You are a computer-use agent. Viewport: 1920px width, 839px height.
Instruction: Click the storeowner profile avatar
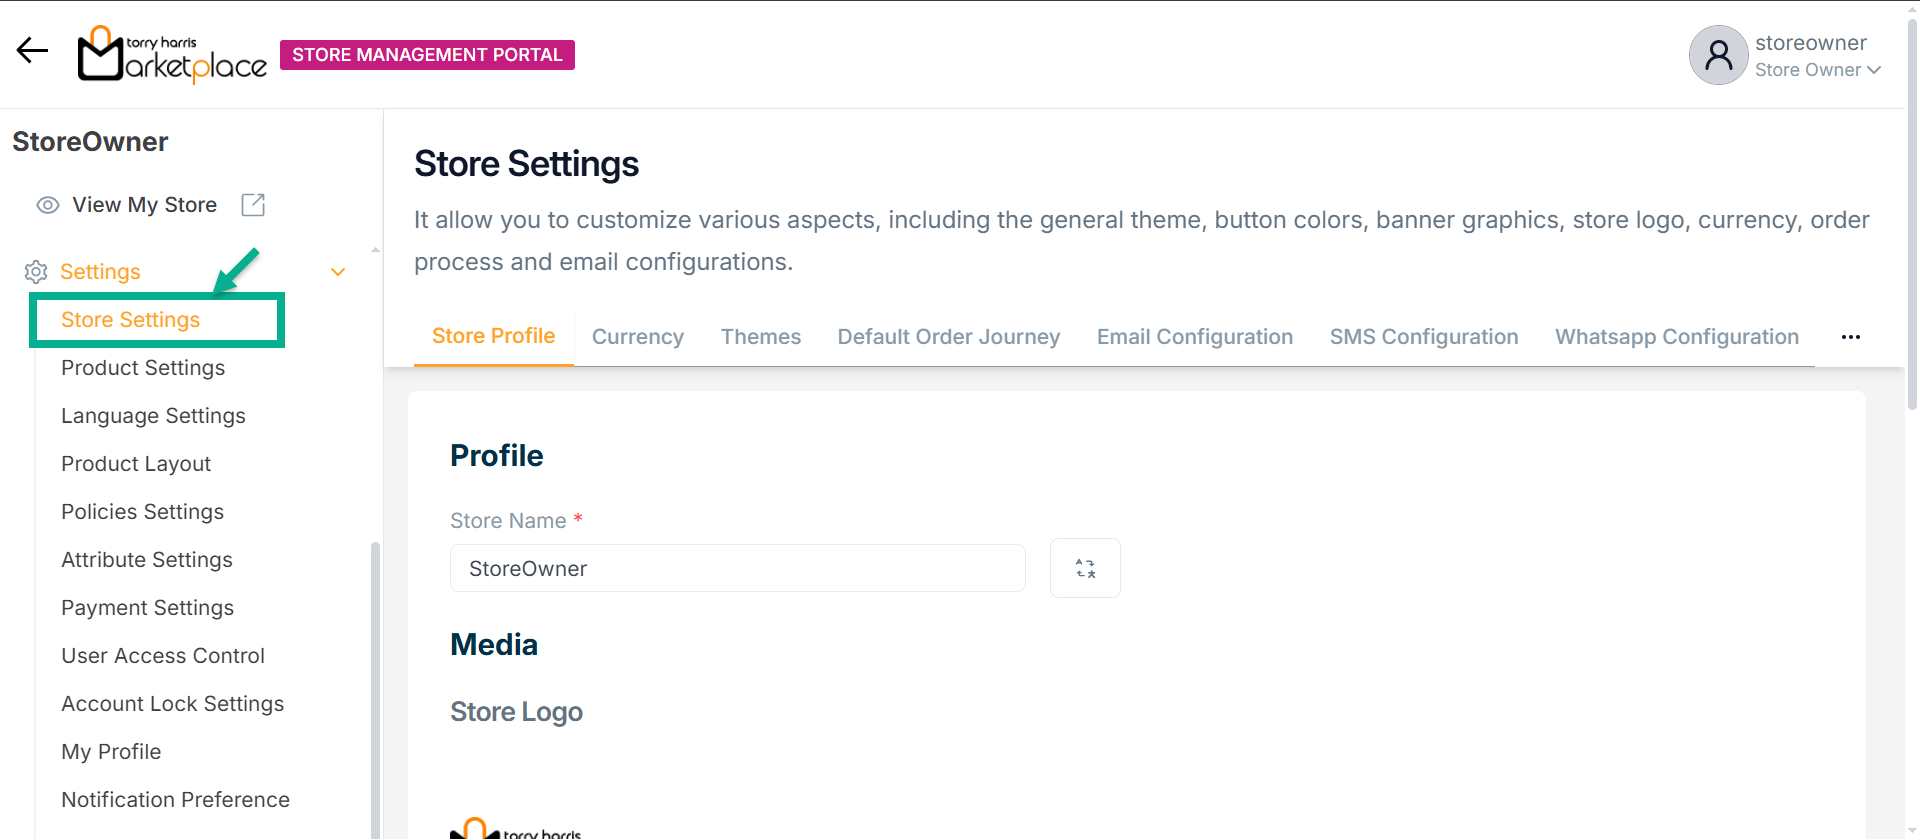pyautogui.click(x=1718, y=55)
